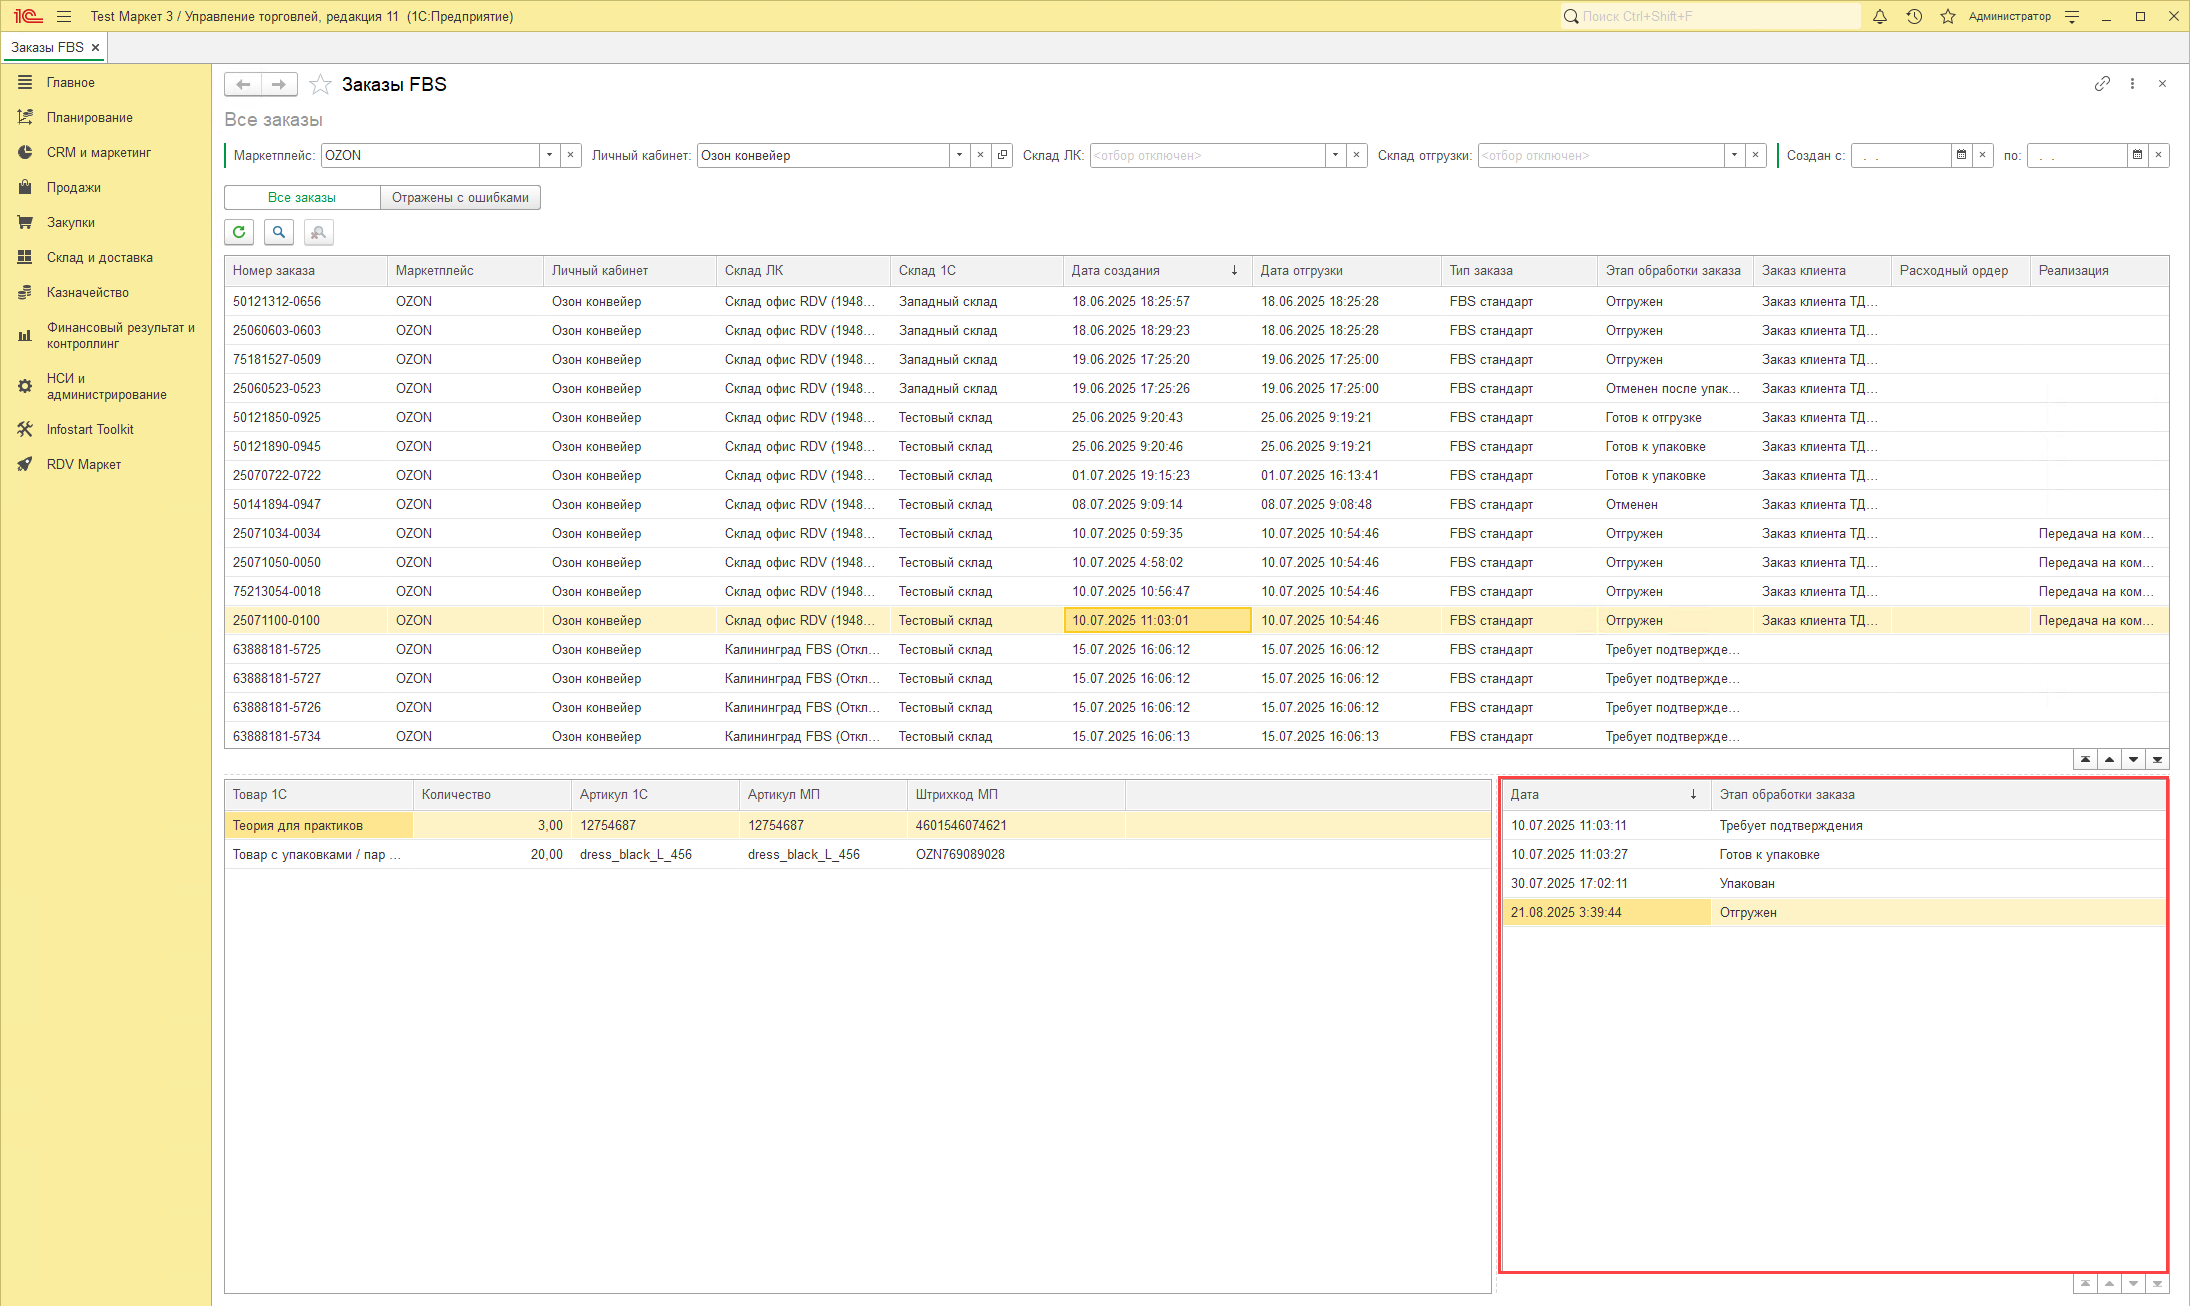The height and width of the screenshot is (1306, 2190).
Task: Open favorites star in title bar
Action: tap(1948, 16)
